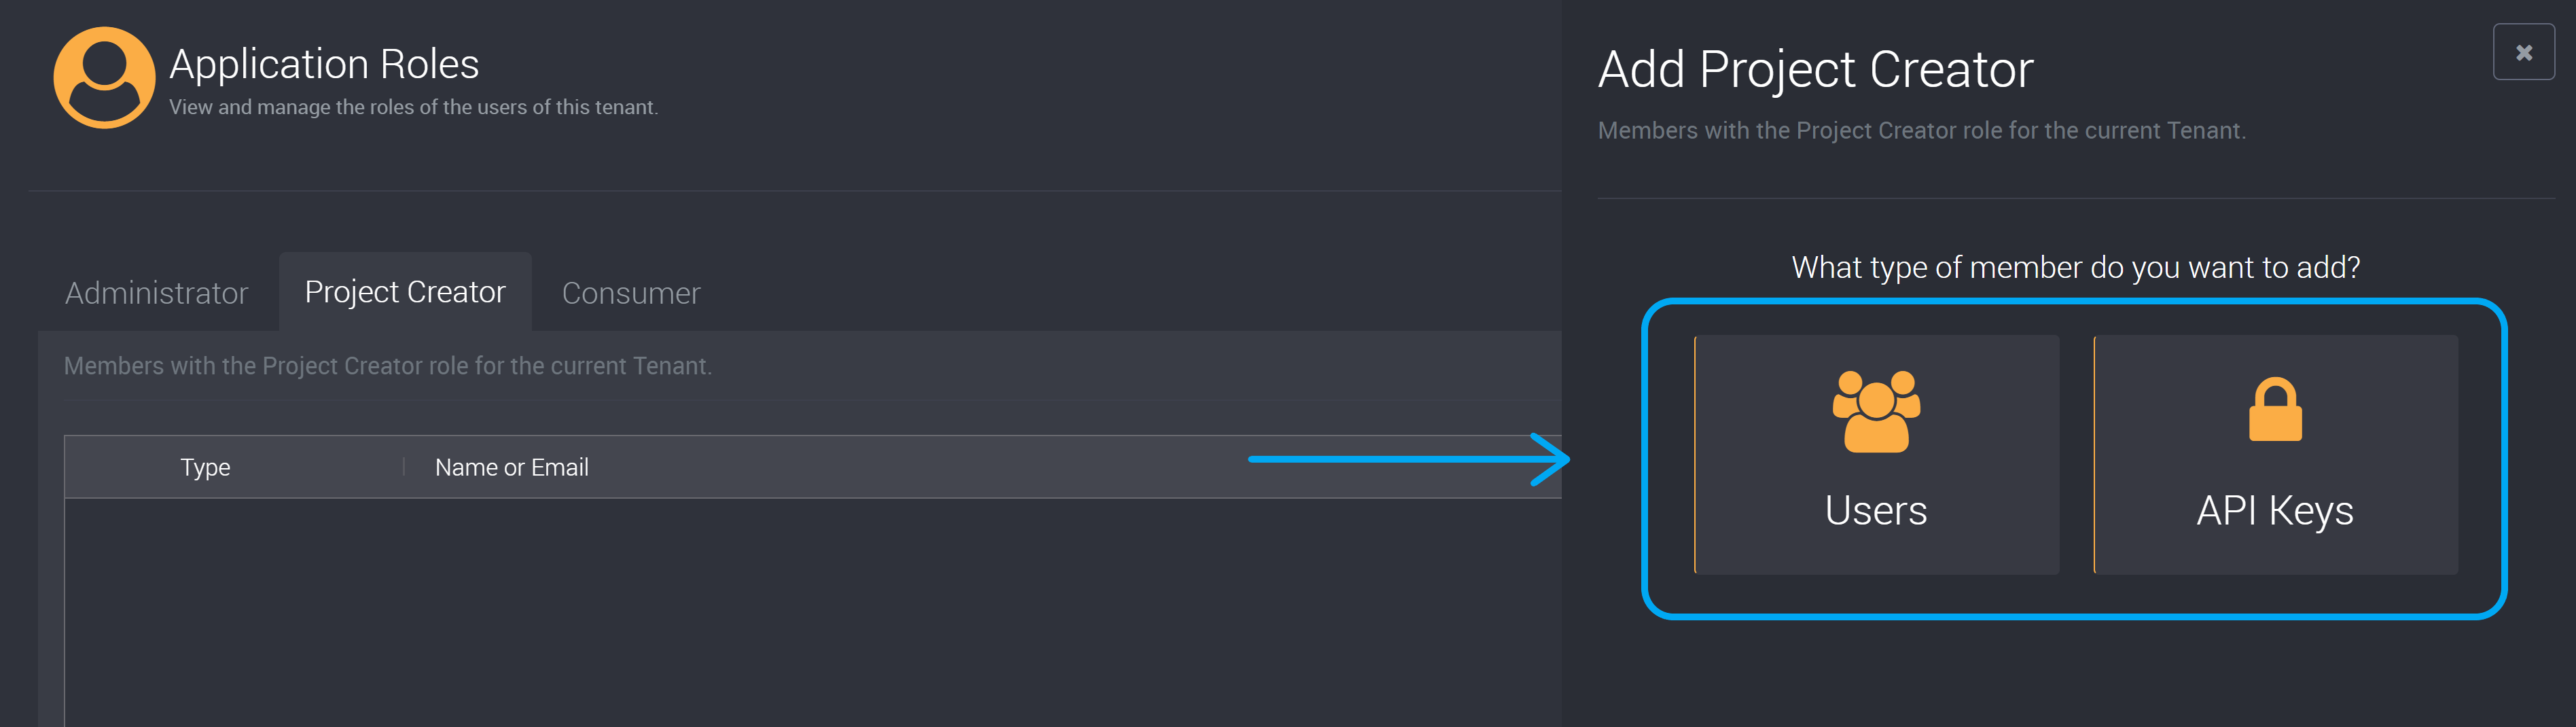Click the 'What type of member' prompt text
2576x727 pixels.
(x=2076, y=268)
